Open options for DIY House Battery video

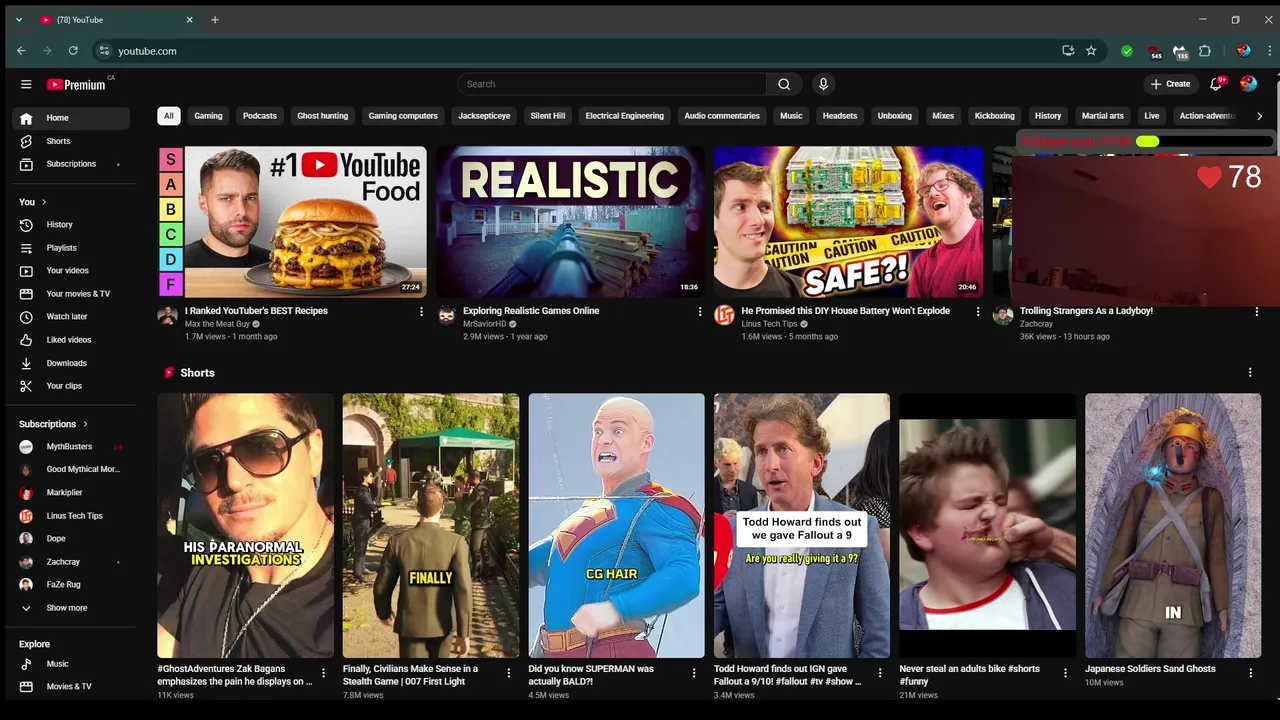point(978,312)
